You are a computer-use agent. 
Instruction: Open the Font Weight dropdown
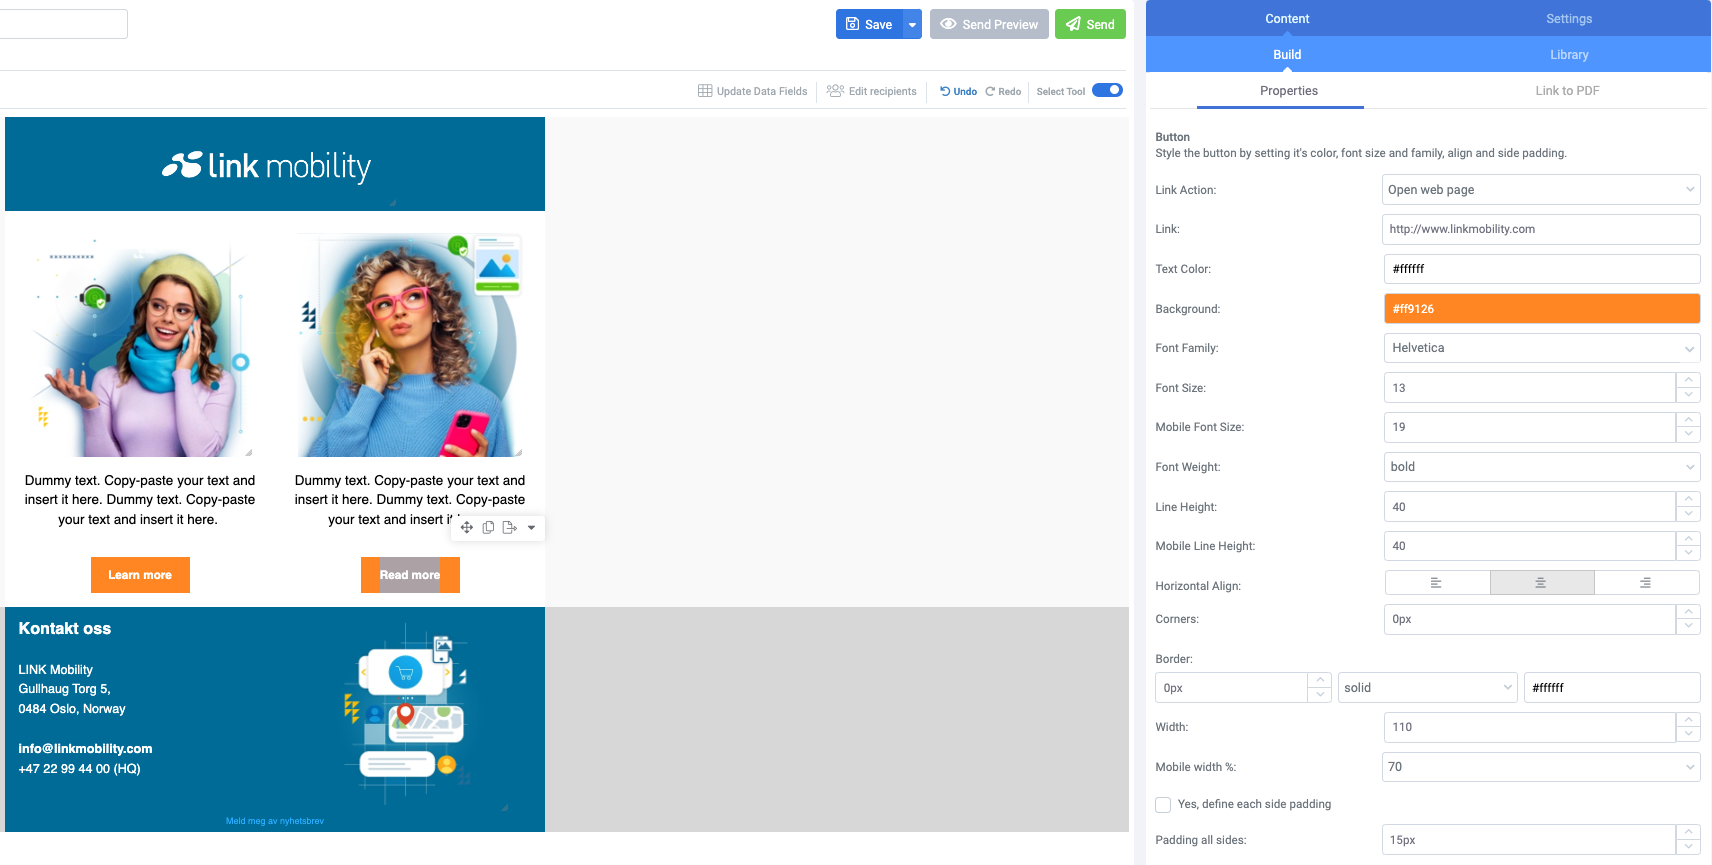(1542, 467)
